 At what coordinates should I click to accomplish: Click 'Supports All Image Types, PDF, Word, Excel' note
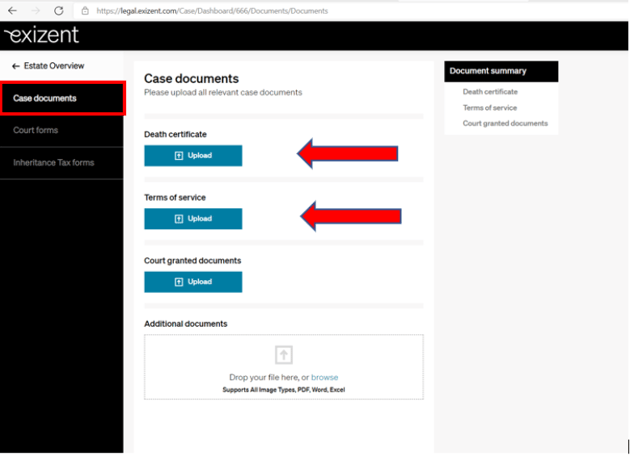284,390
